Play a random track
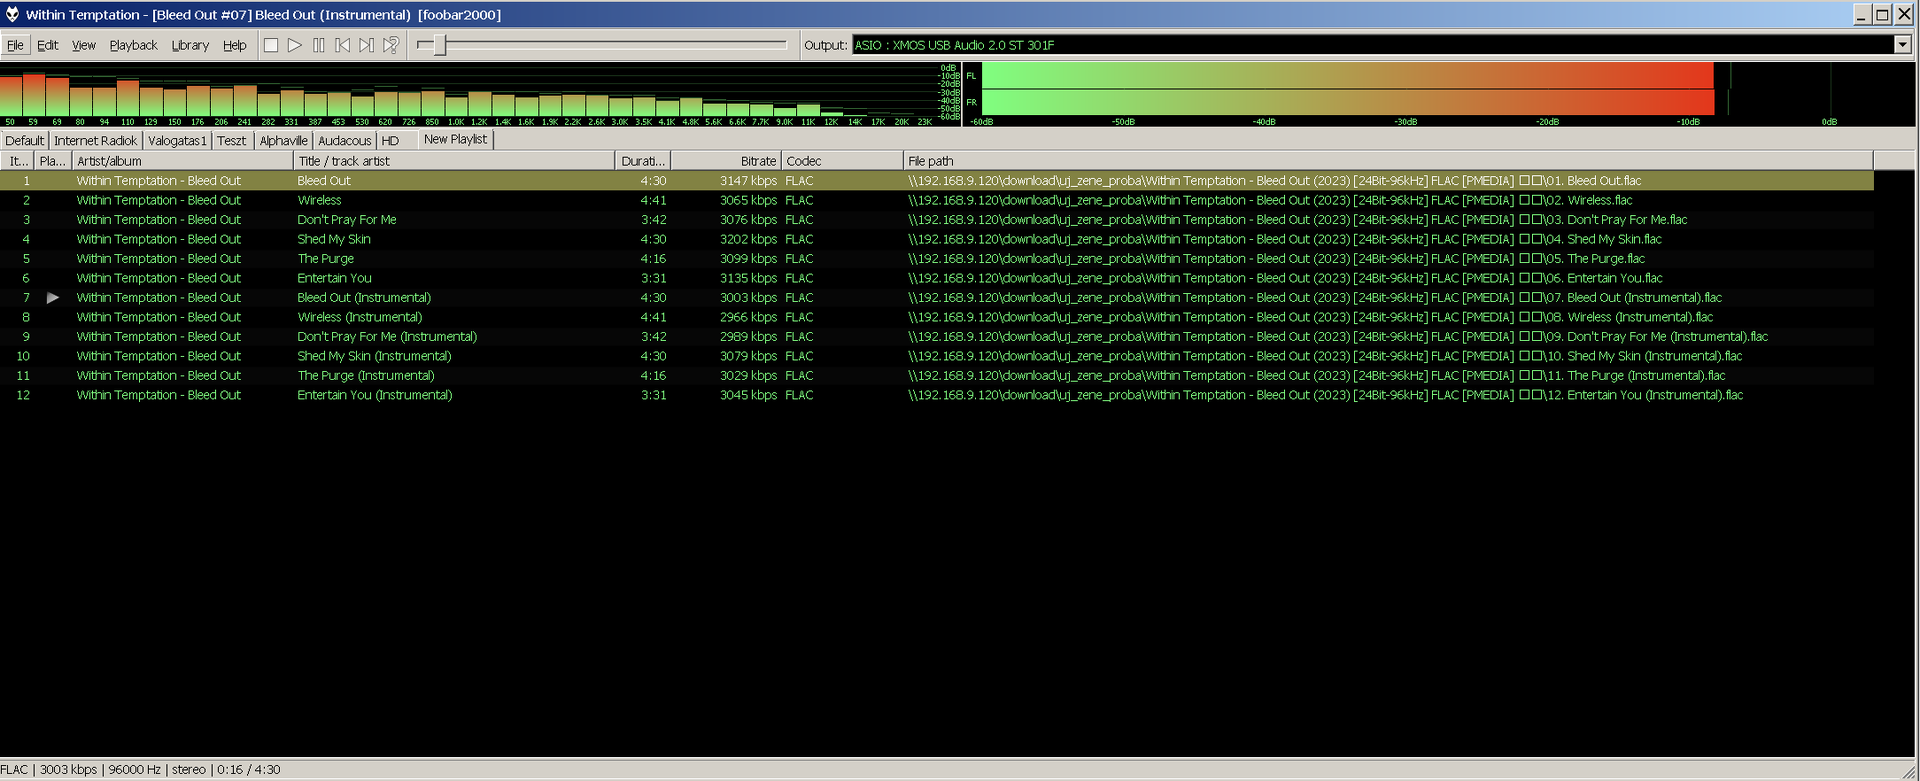Image resolution: width=1920 pixels, height=781 pixels. coord(391,45)
